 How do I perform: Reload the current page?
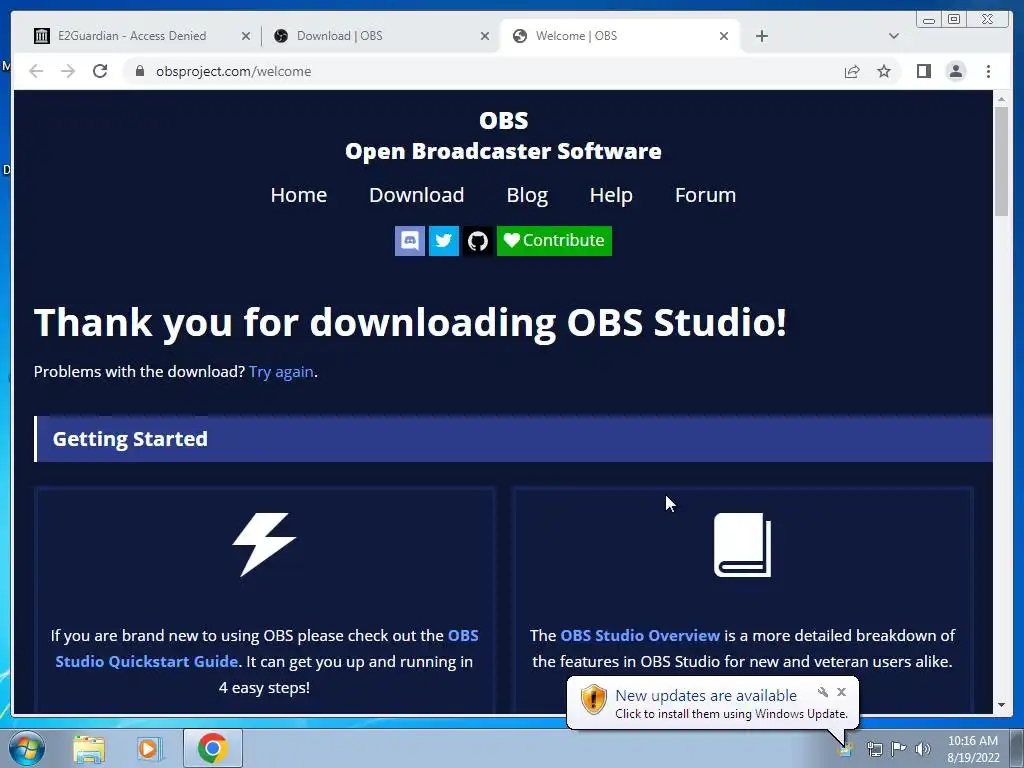pyautogui.click(x=100, y=71)
